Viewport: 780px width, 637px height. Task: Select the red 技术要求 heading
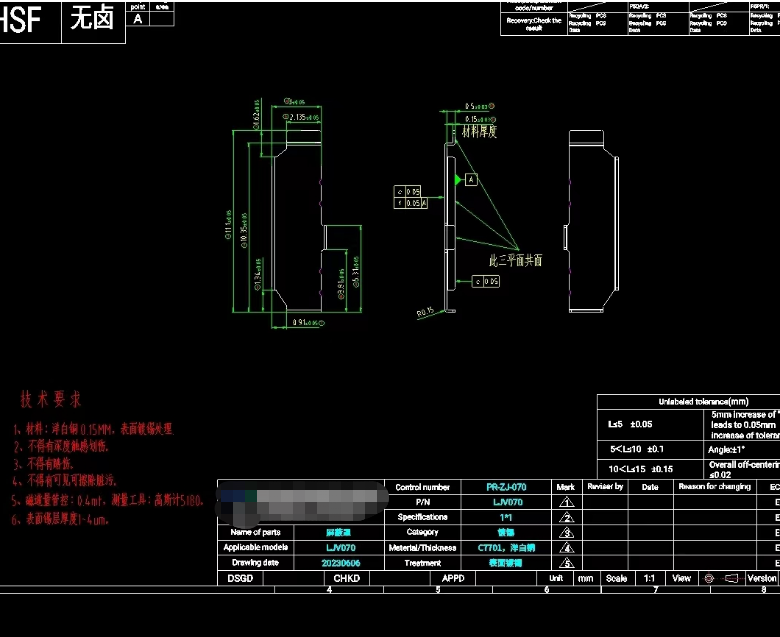click(52, 399)
